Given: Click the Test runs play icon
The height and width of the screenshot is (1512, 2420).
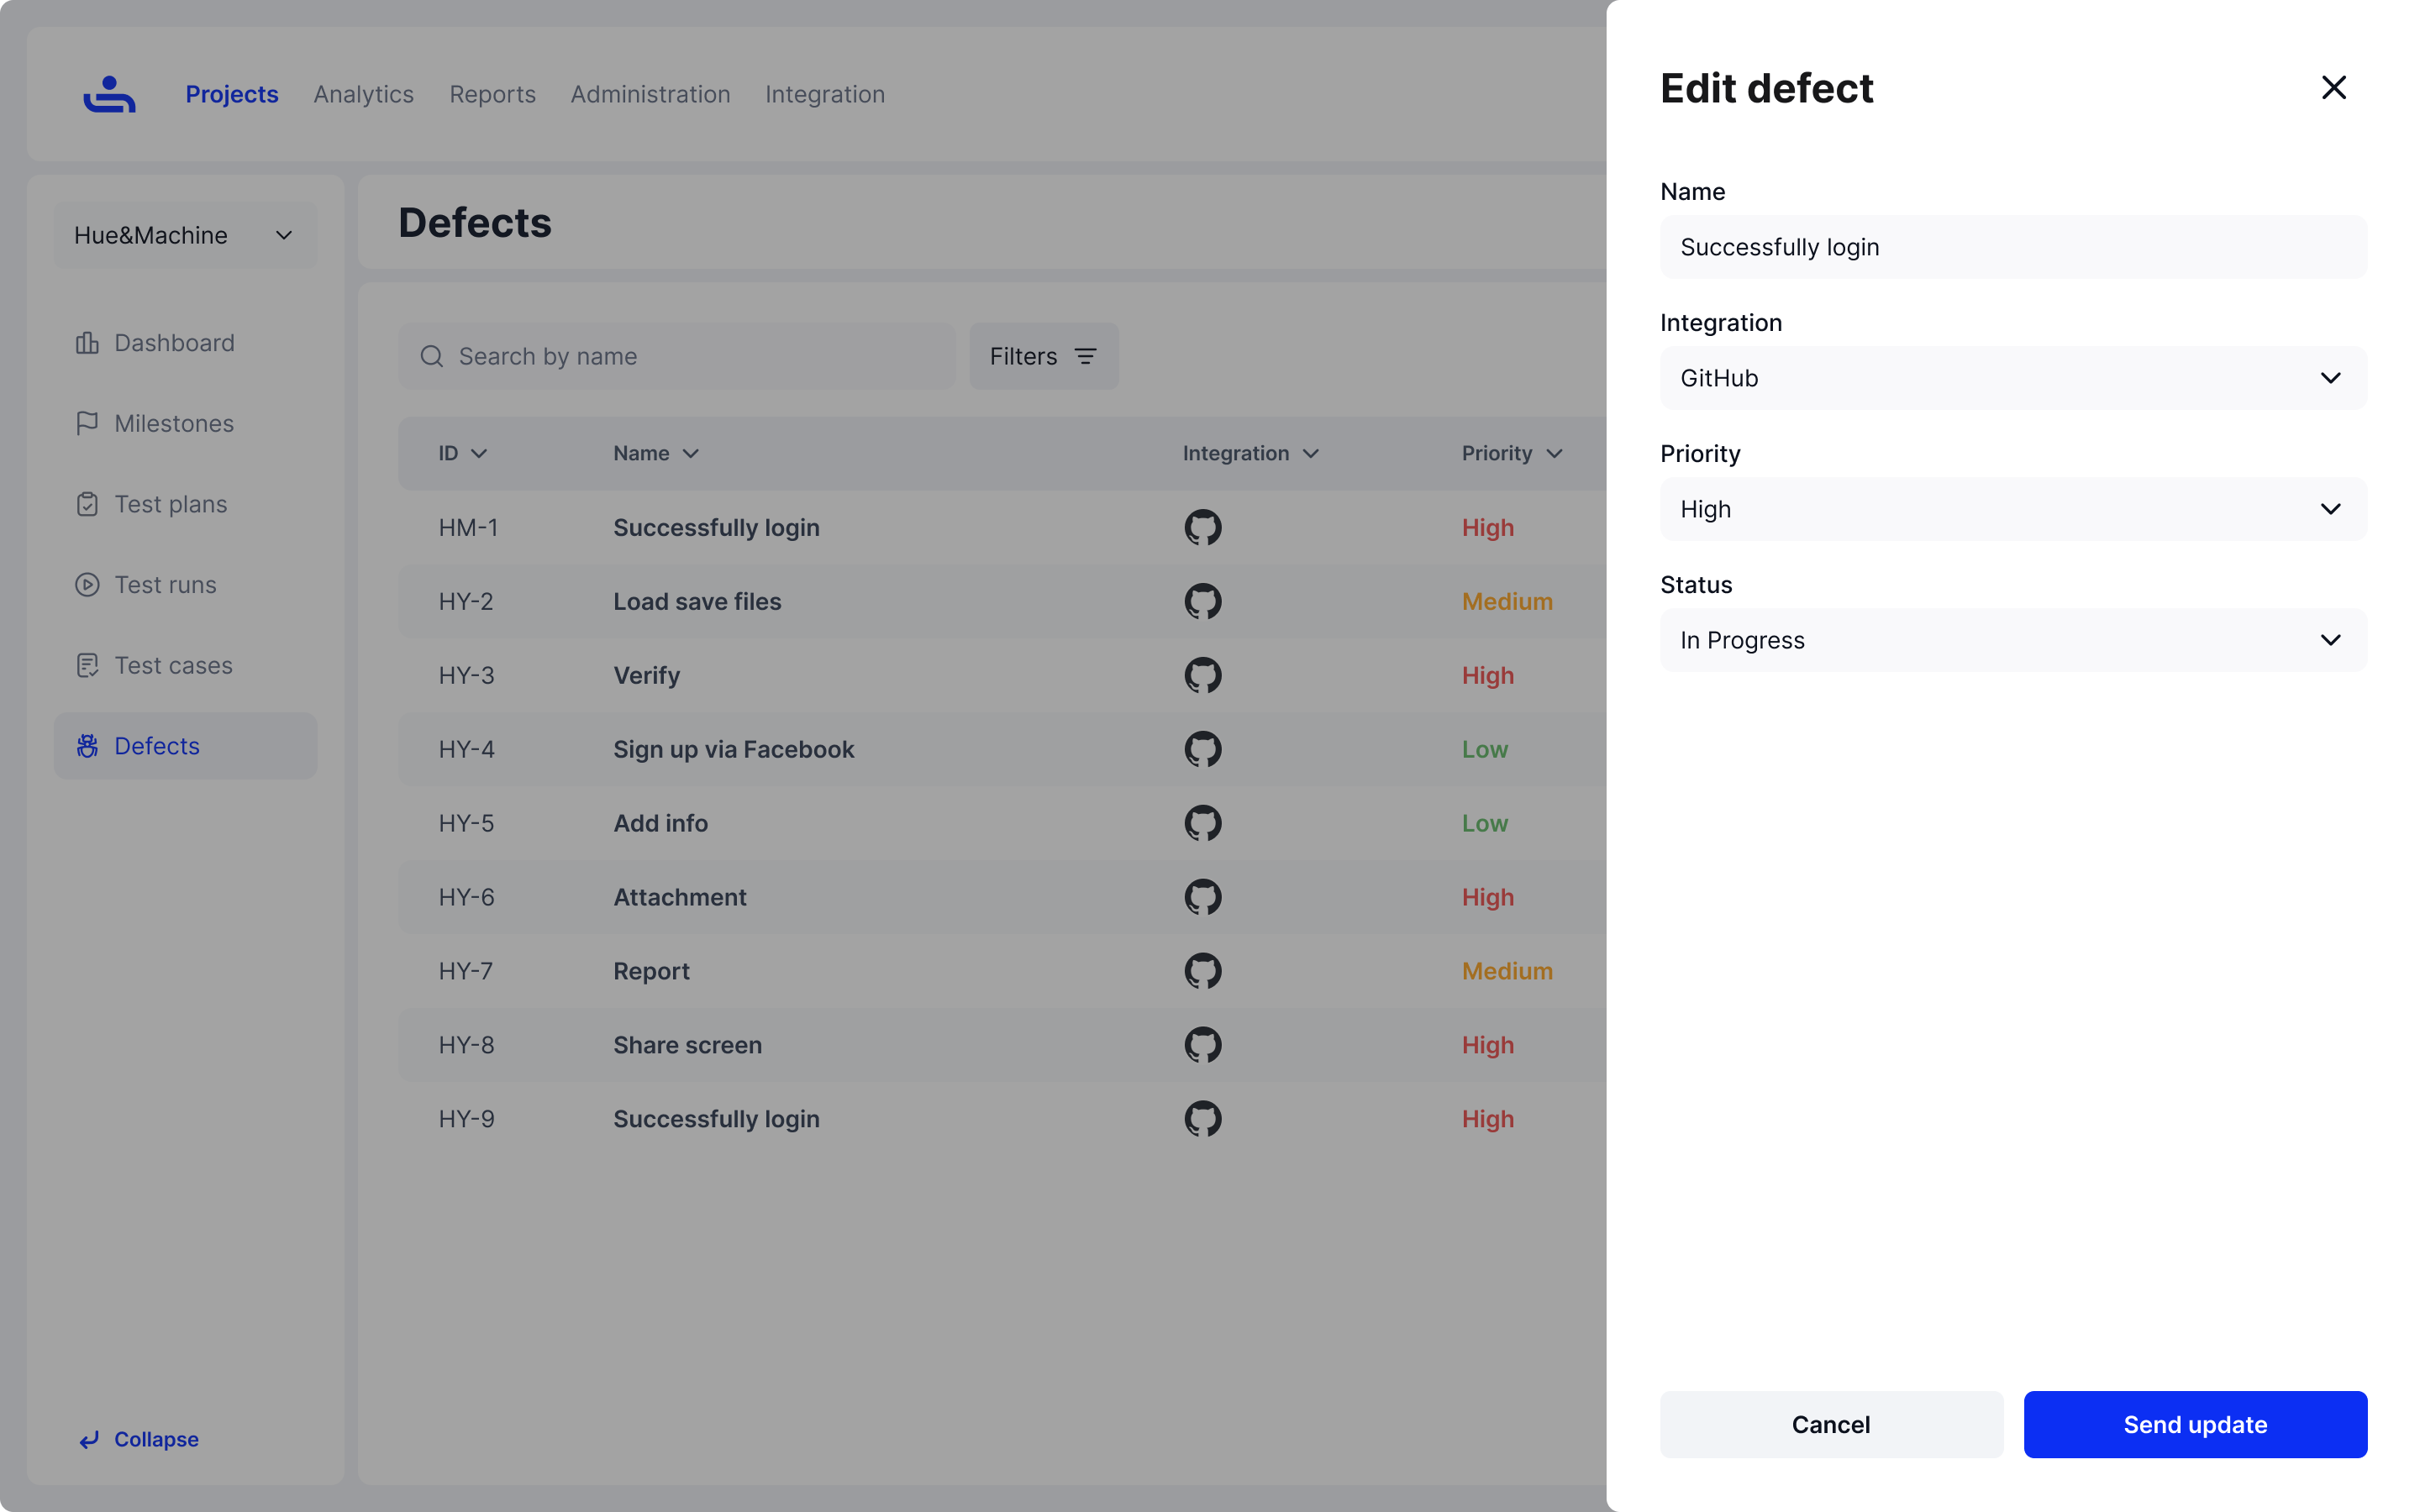Looking at the screenshot, I should [x=87, y=585].
